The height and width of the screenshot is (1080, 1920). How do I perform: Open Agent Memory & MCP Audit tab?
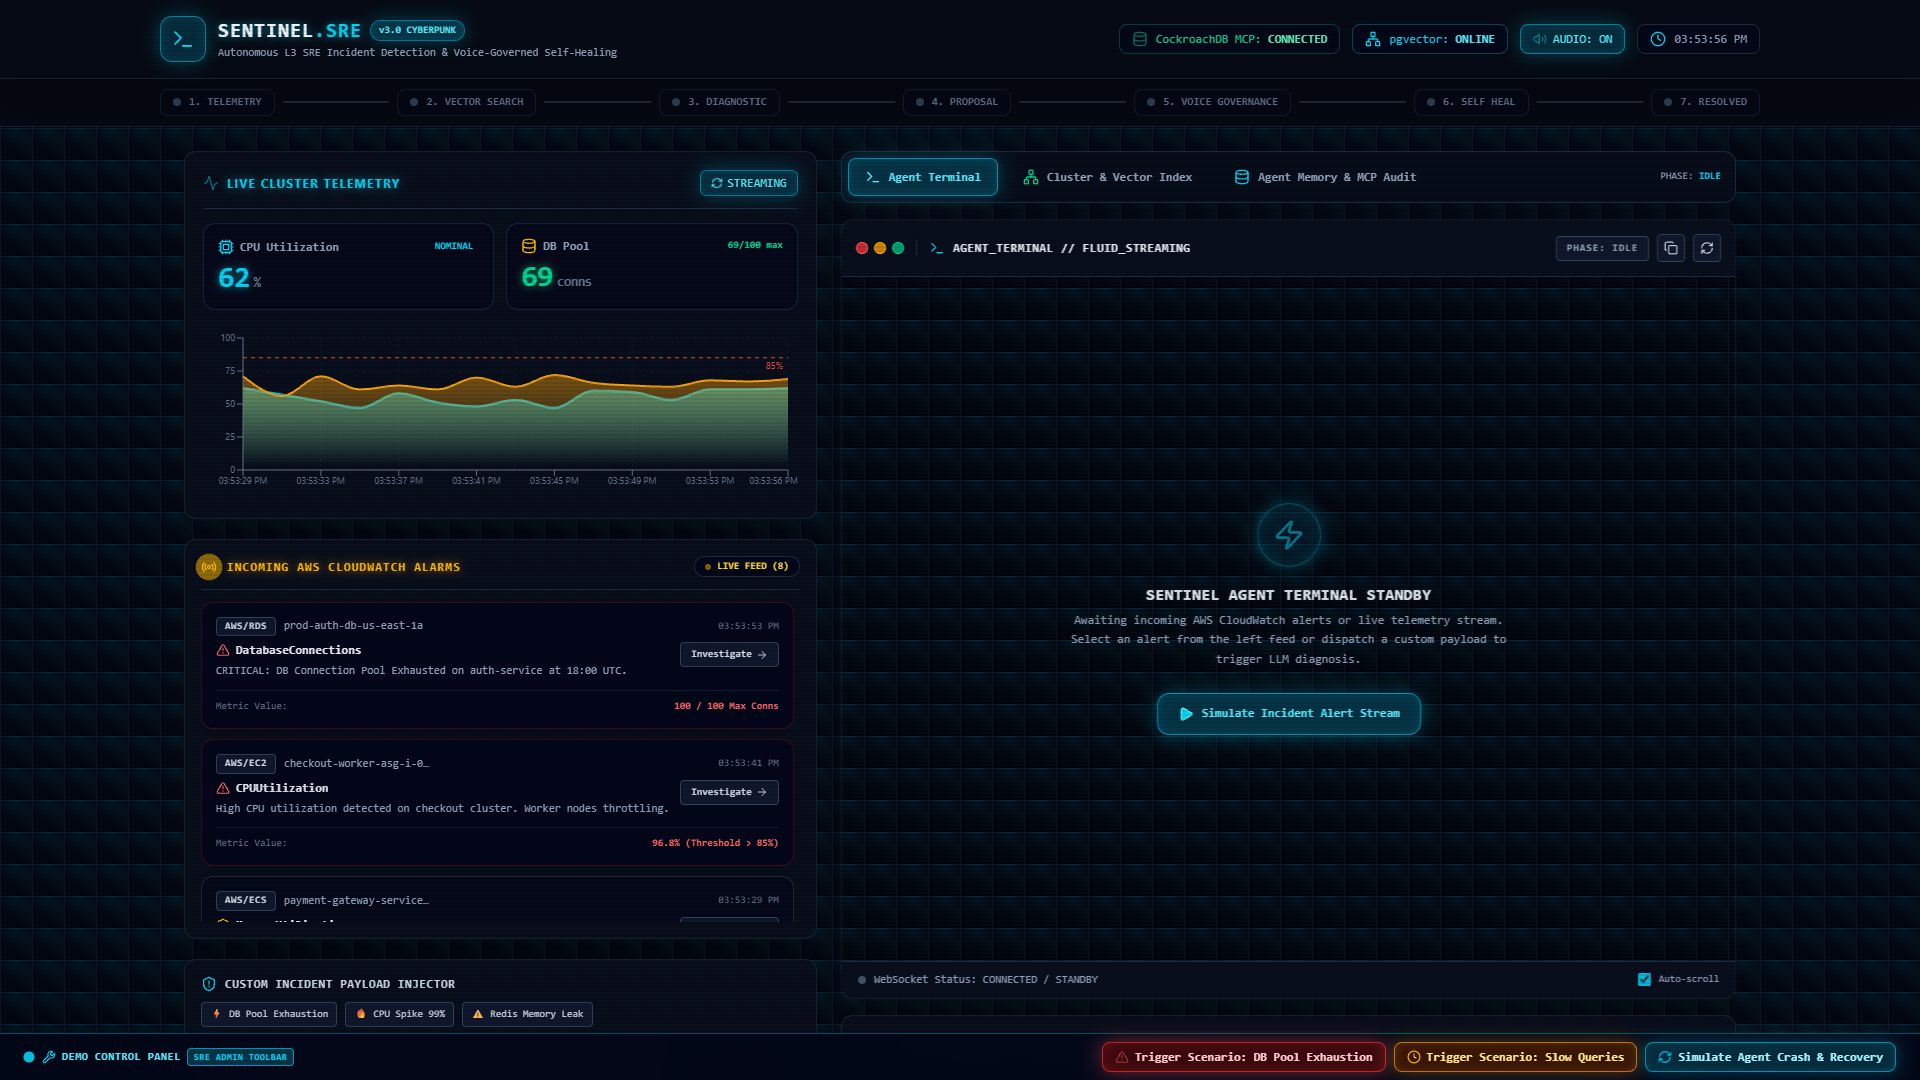click(x=1325, y=177)
